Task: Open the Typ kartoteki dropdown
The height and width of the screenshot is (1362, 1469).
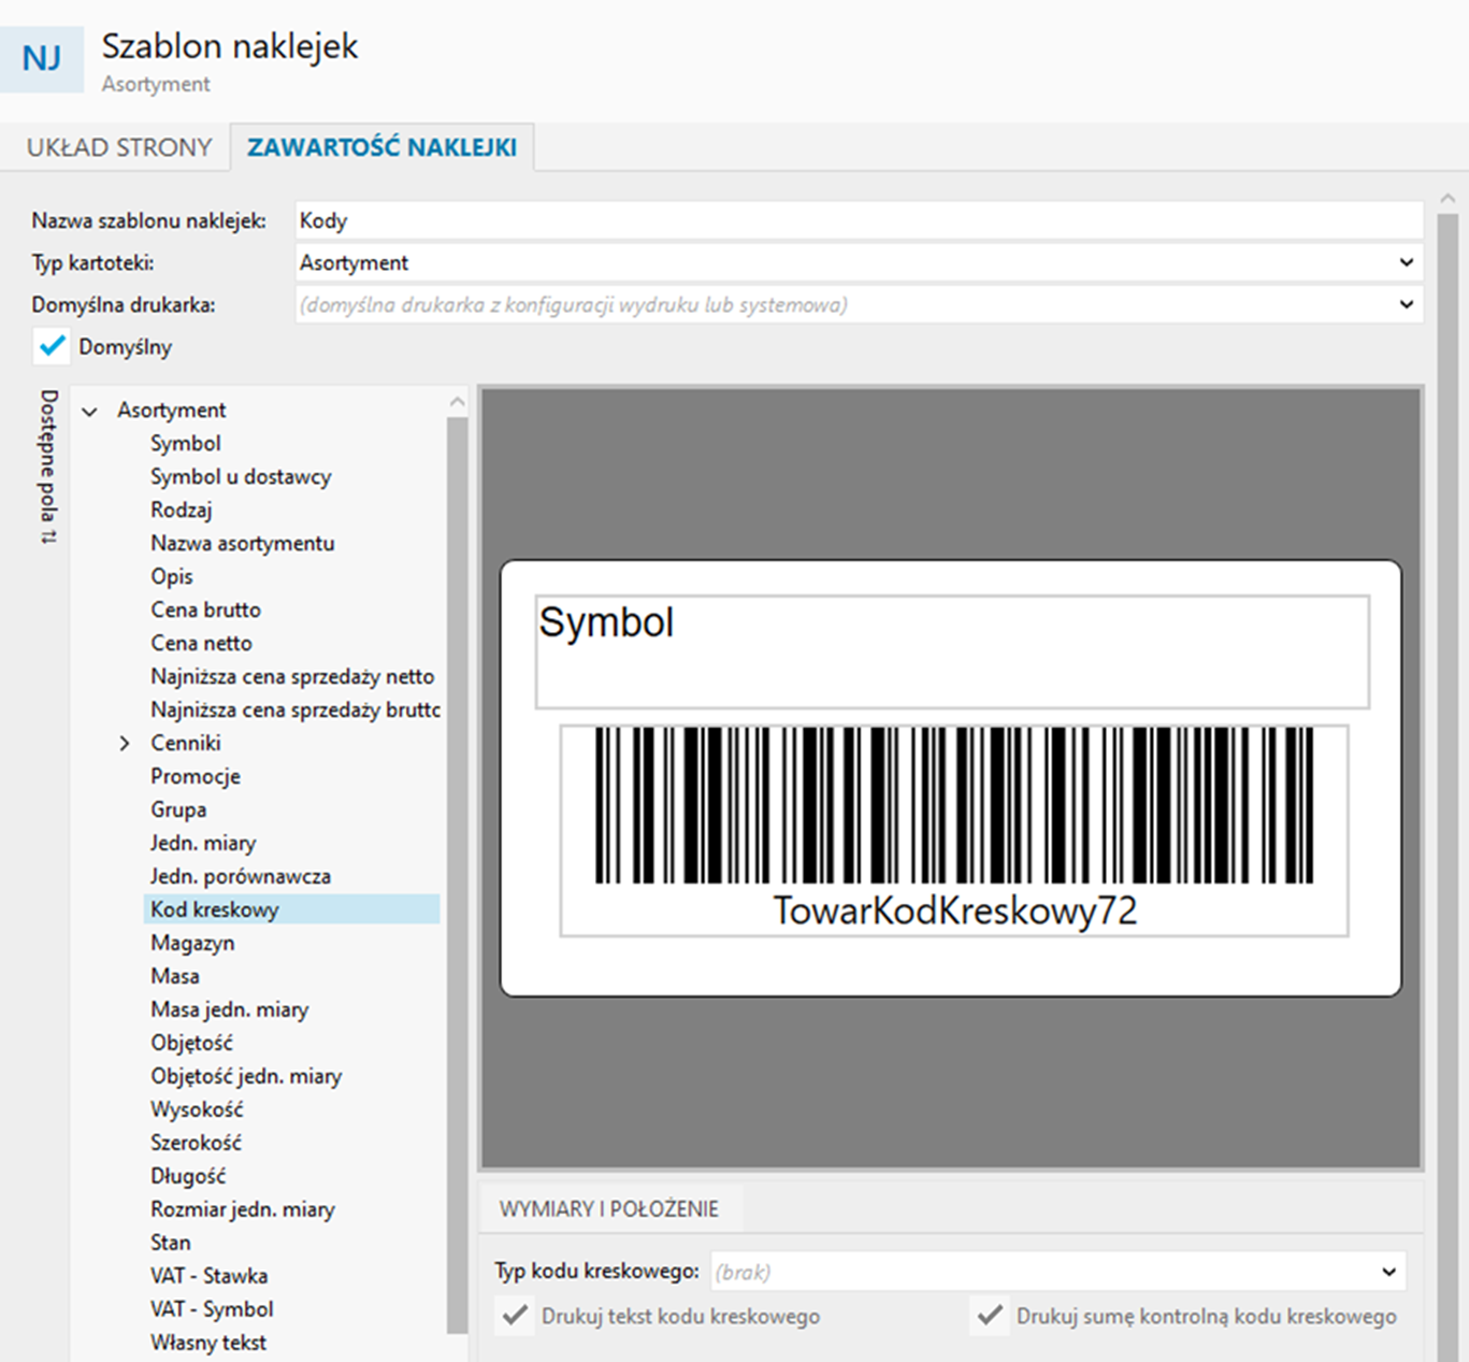Action: [859, 263]
